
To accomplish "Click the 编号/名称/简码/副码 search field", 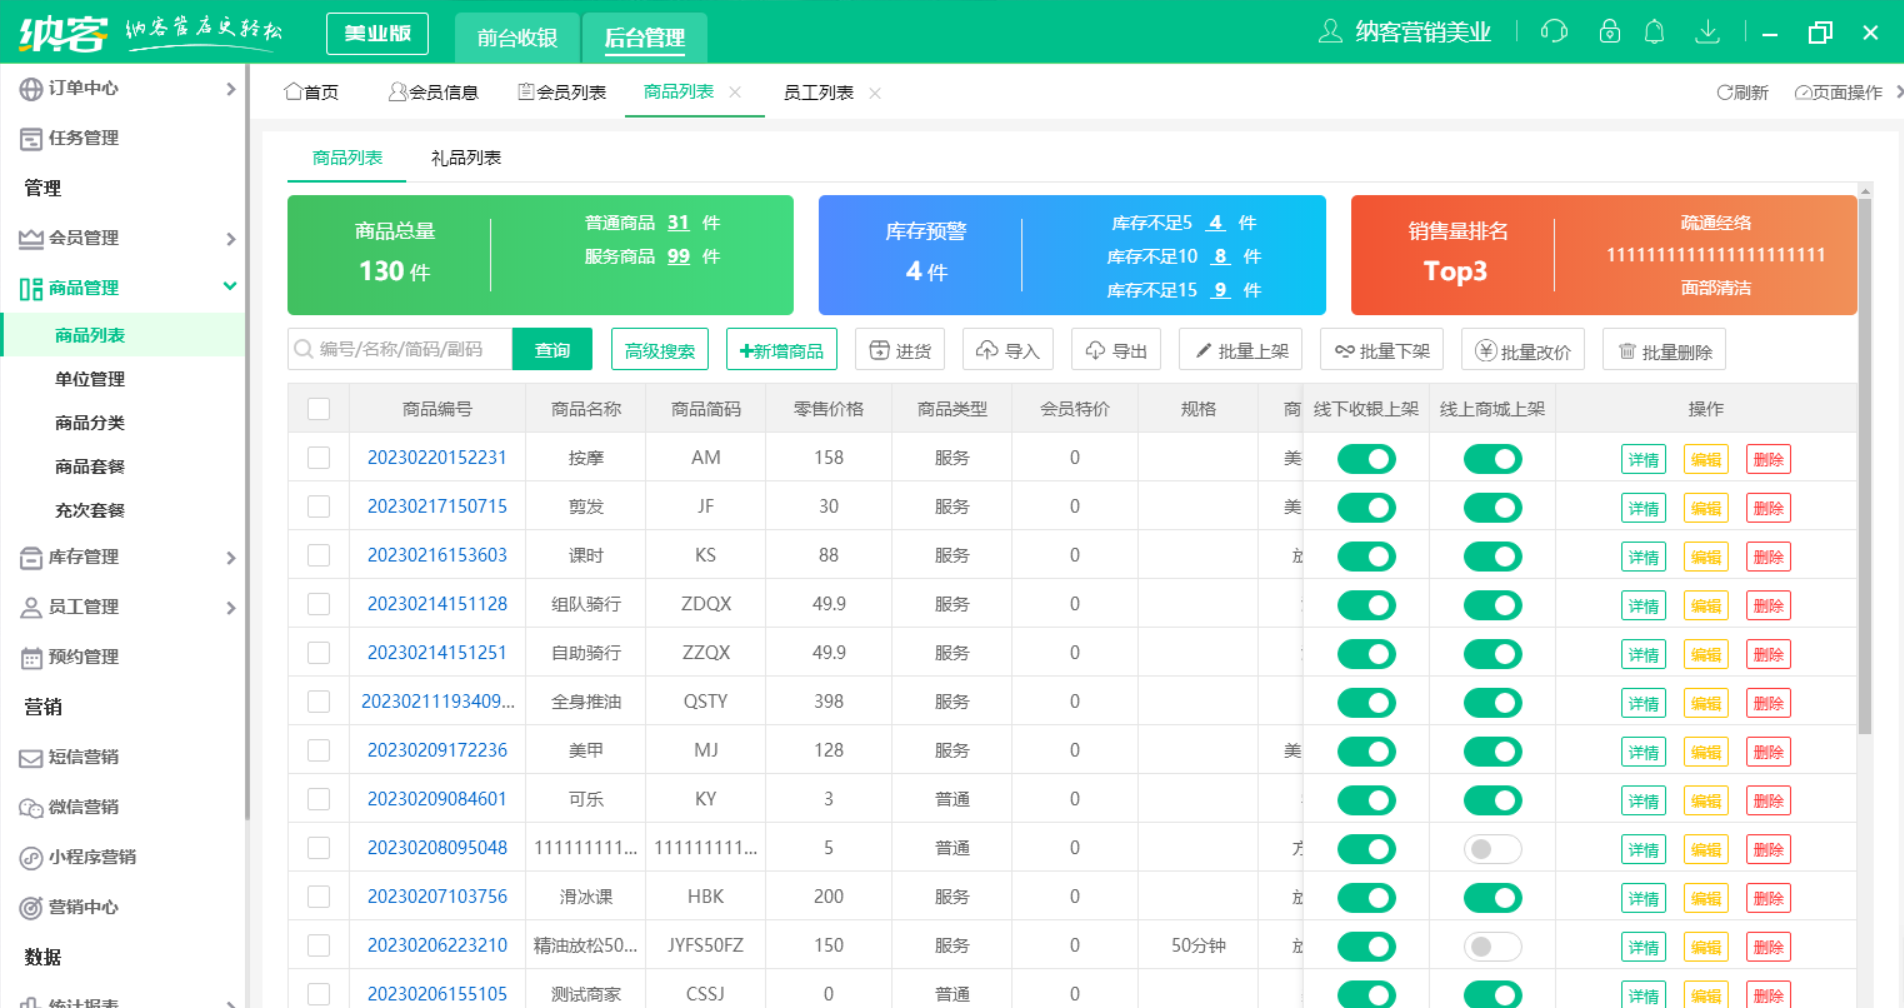I will click(400, 349).
